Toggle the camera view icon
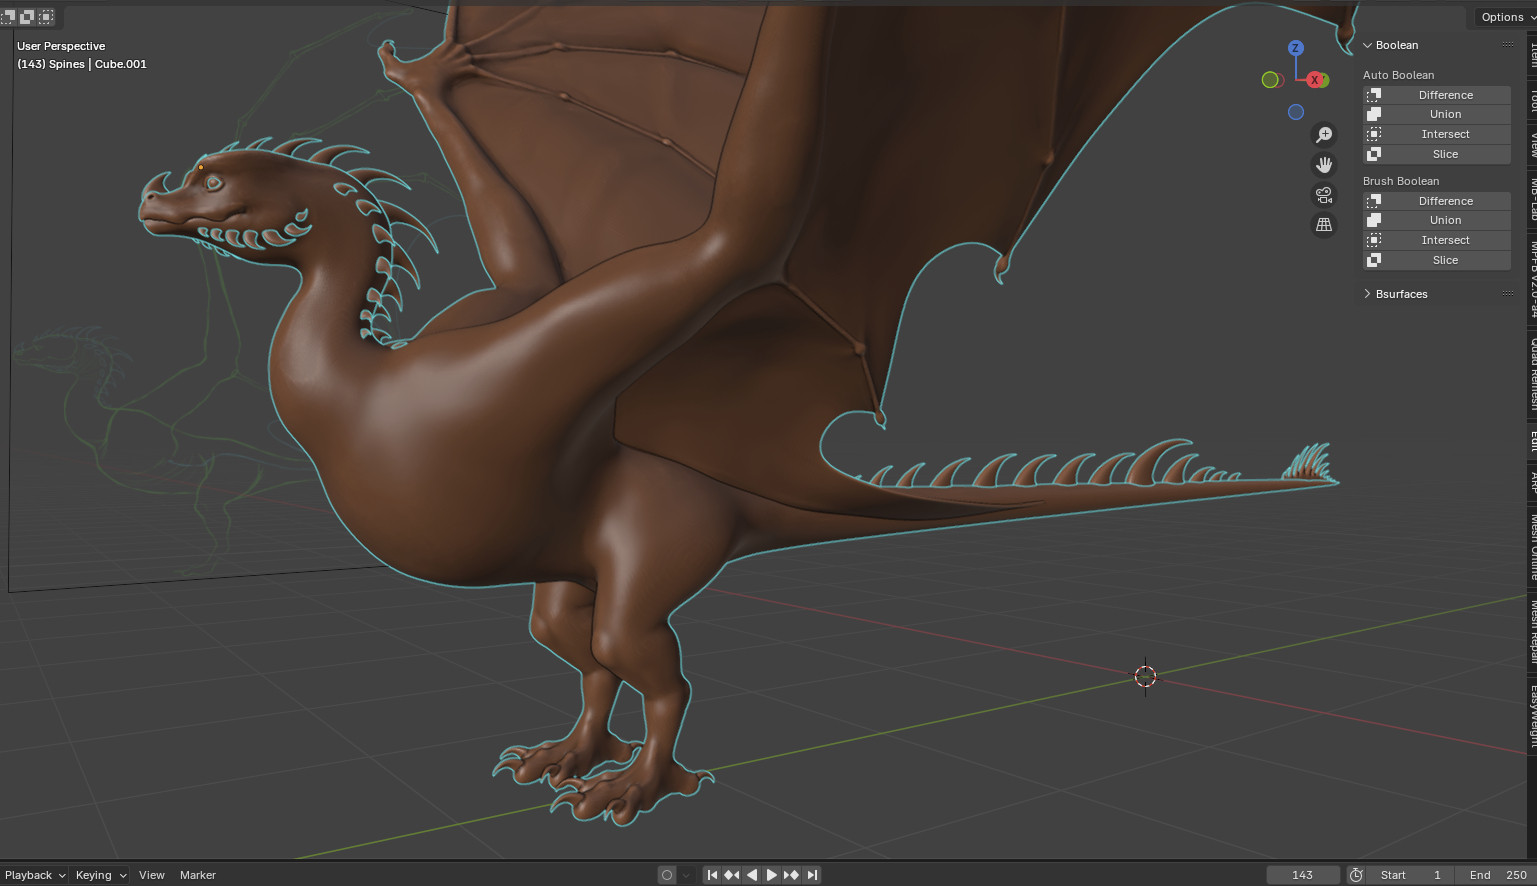The width and height of the screenshot is (1537, 886). 1324,195
